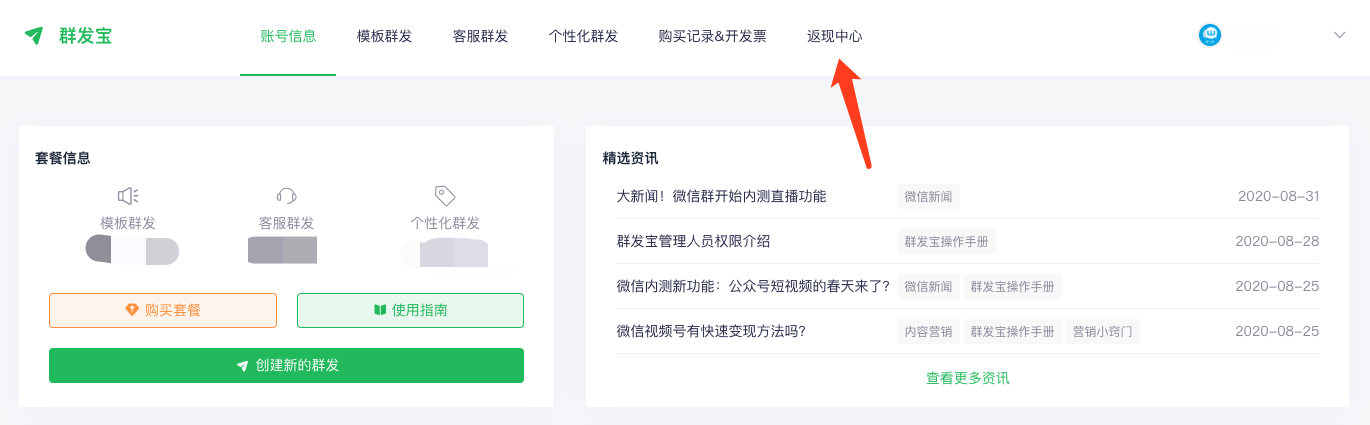Open the 客服群发 tab

pos(480,36)
